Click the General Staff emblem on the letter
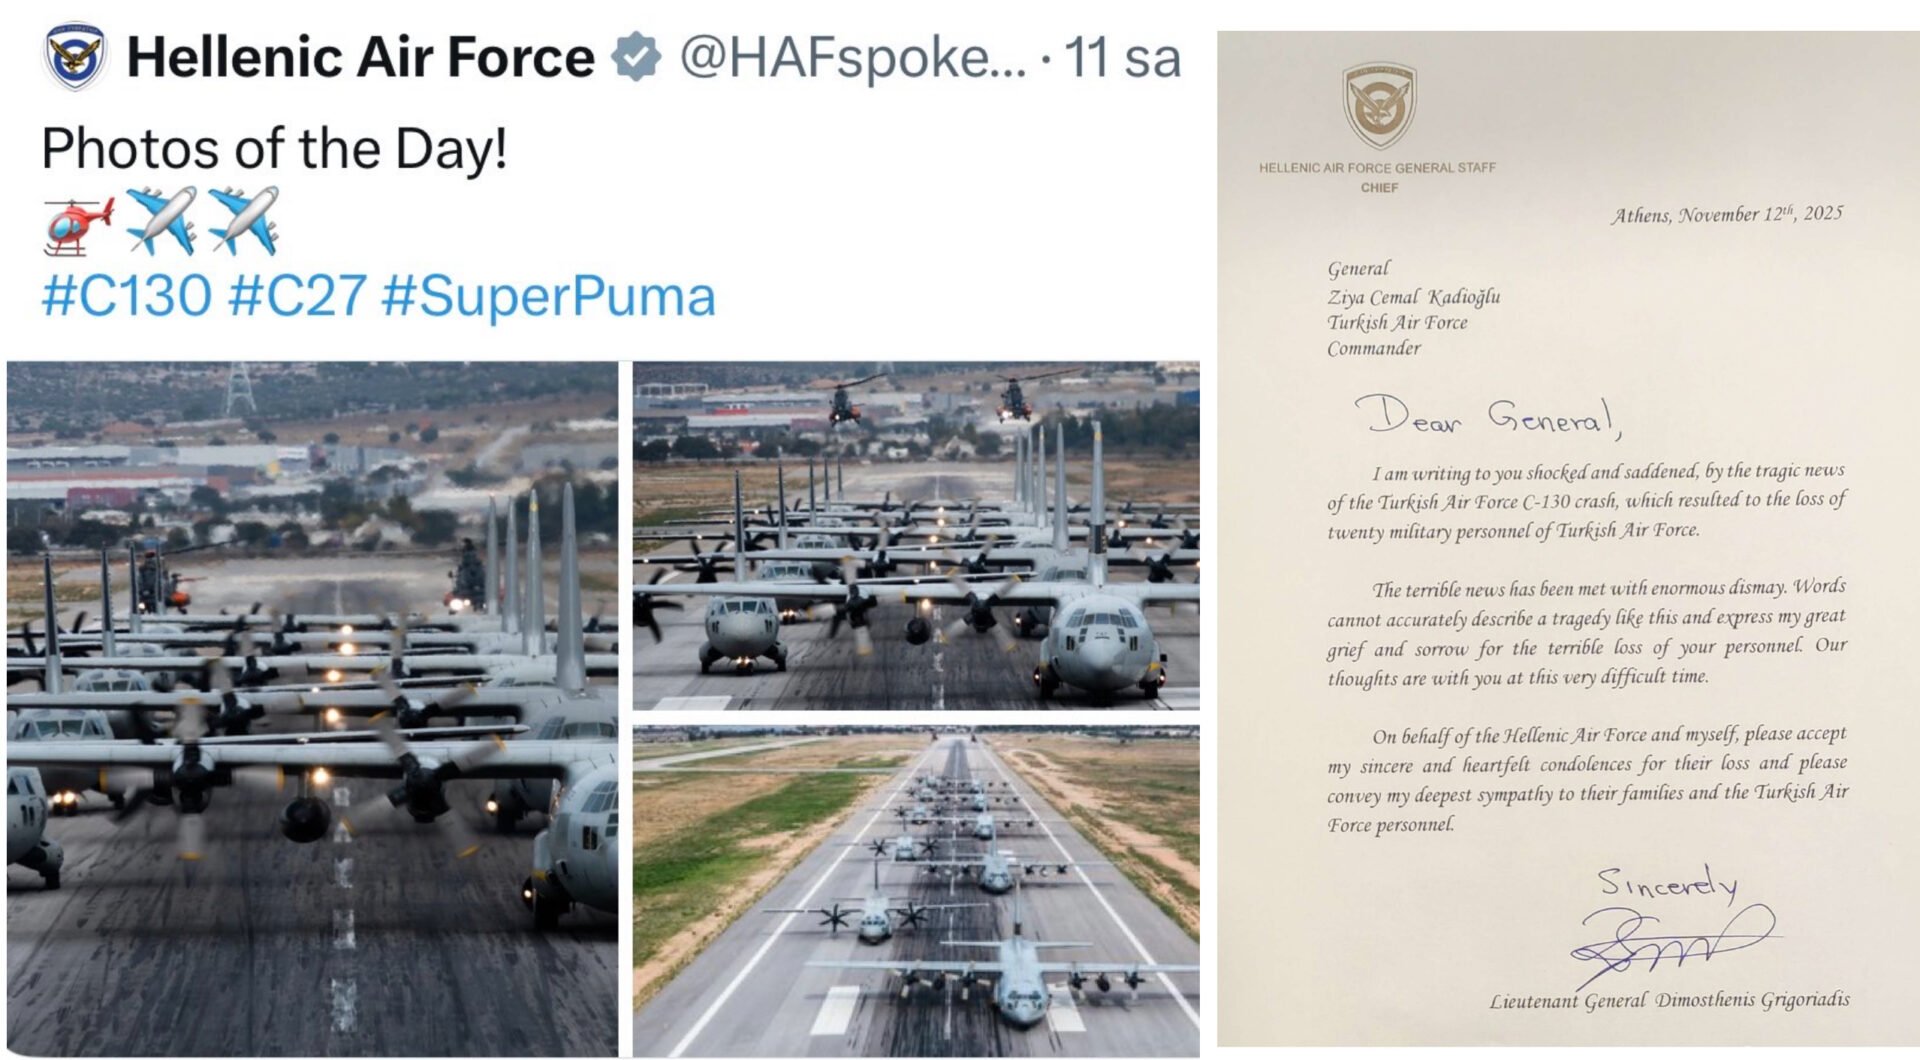The height and width of the screenshot is (1060, 1920). pyautogui.click(x=1379, y=106)
